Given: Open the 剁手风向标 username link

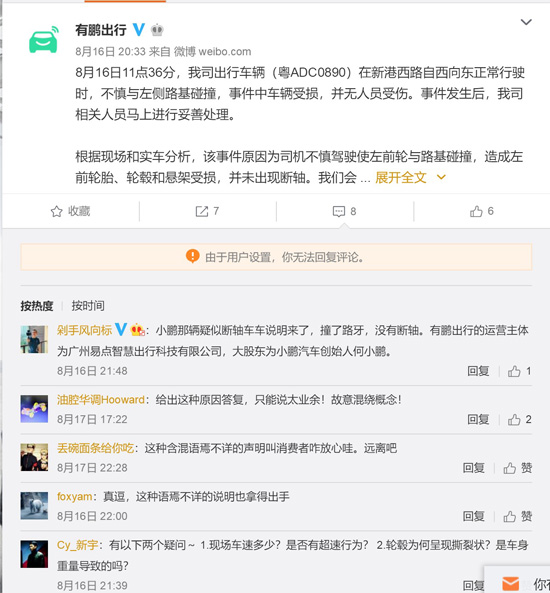Looking at the screenshot, I should click(84, 330).
